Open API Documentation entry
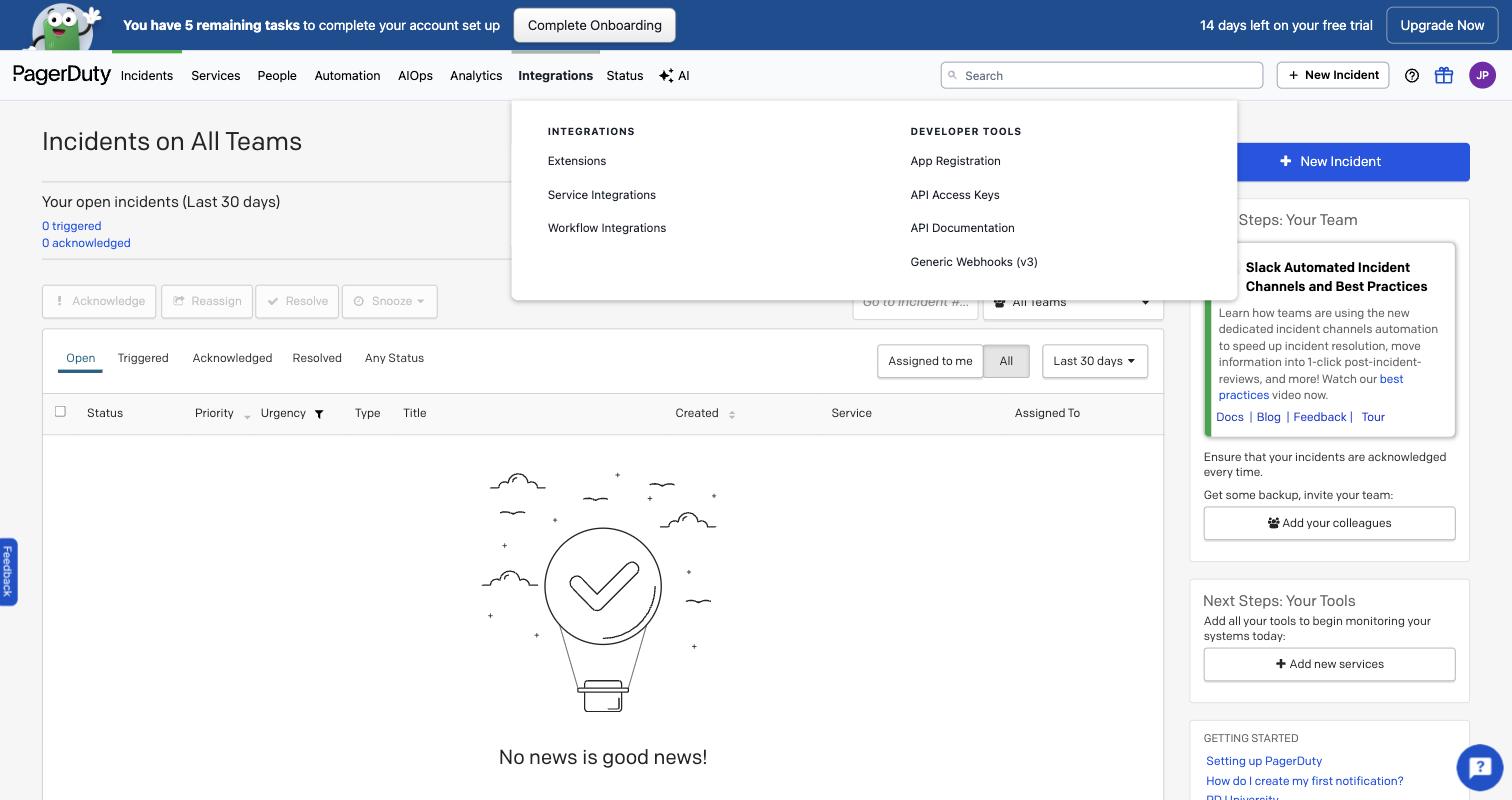 (x=962, y=228)
